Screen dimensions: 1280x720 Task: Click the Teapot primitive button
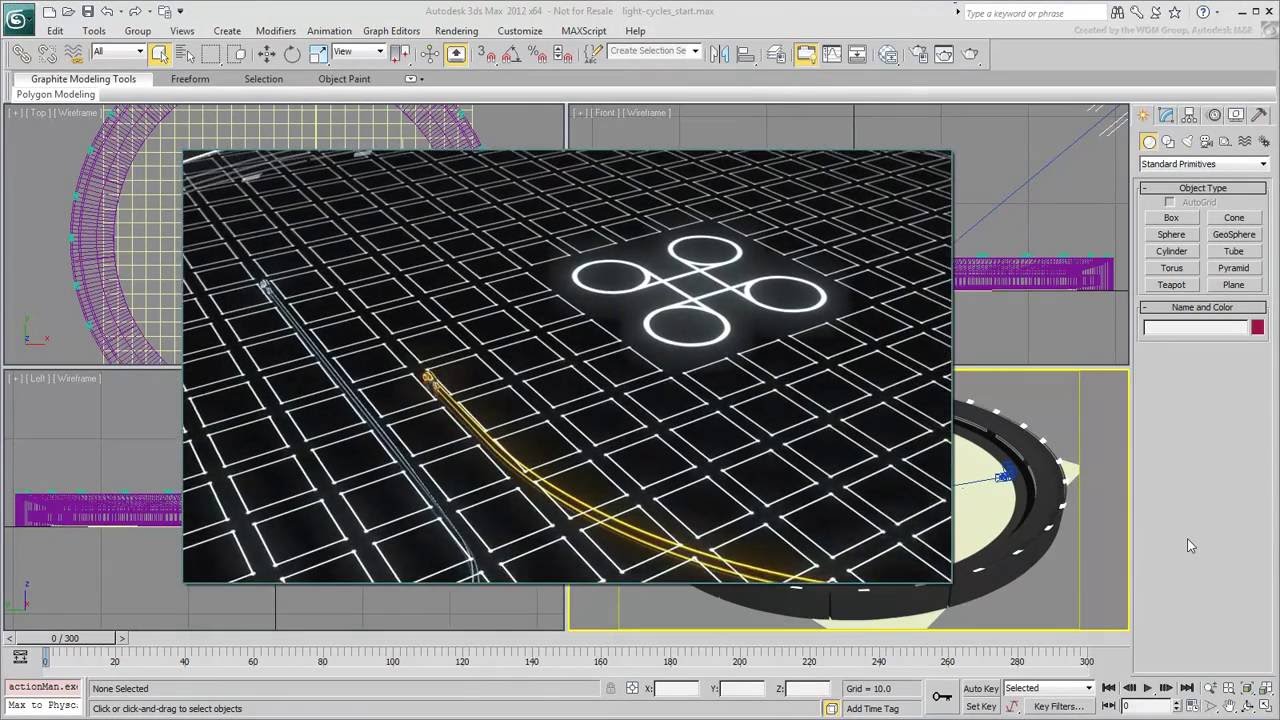[1171, 285]
